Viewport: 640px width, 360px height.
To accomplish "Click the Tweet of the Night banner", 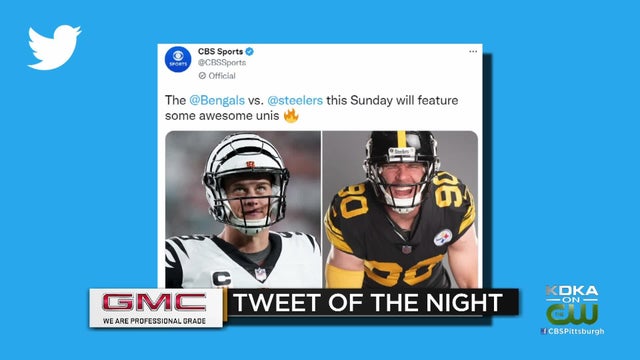I will (x=368, y=302).
